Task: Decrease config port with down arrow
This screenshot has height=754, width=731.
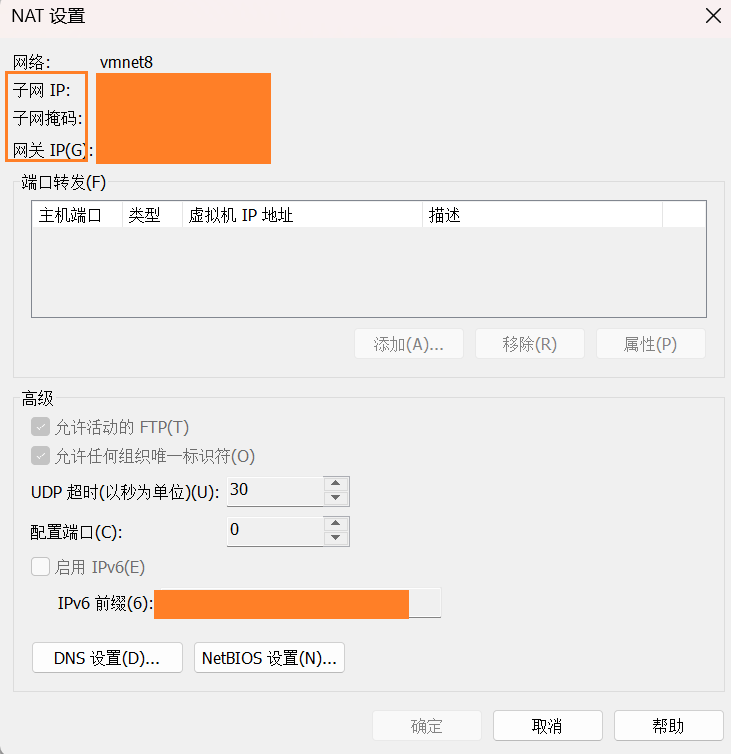Action: click(336, 538)
